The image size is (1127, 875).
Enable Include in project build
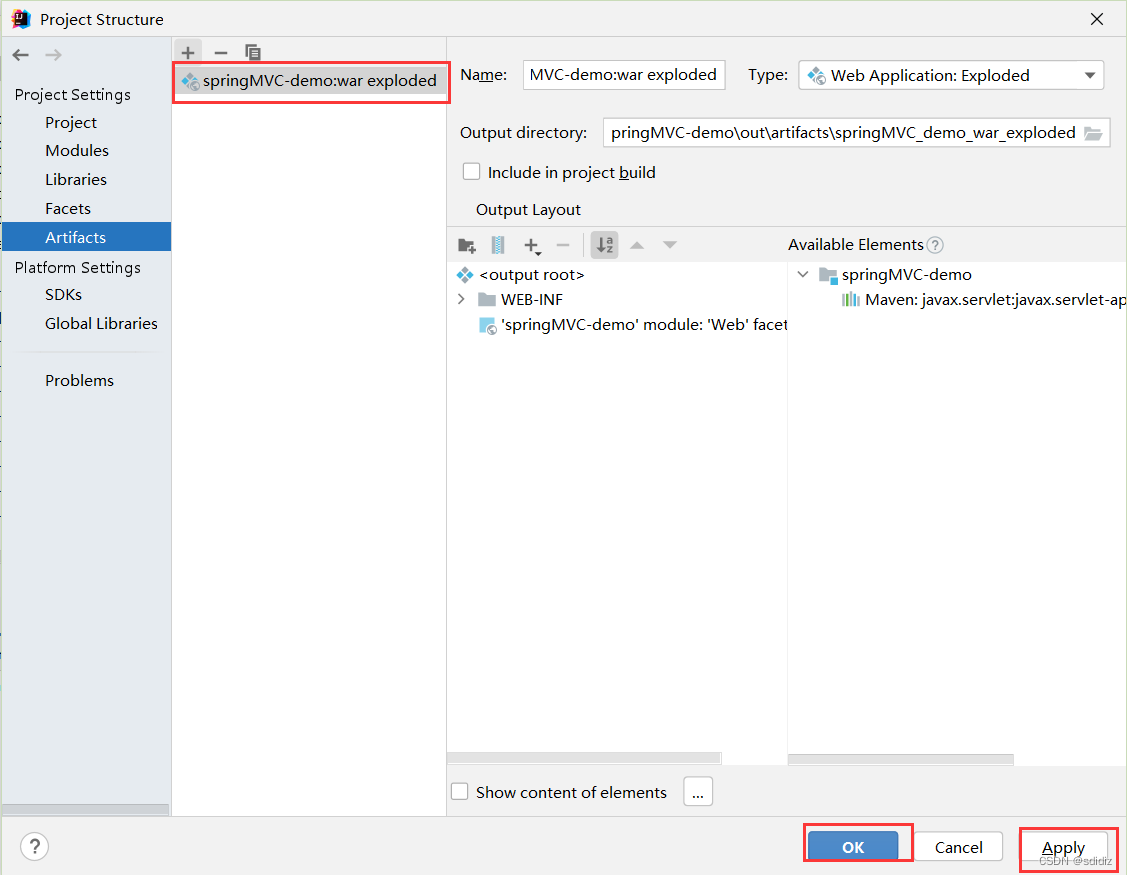coord(472,172)
